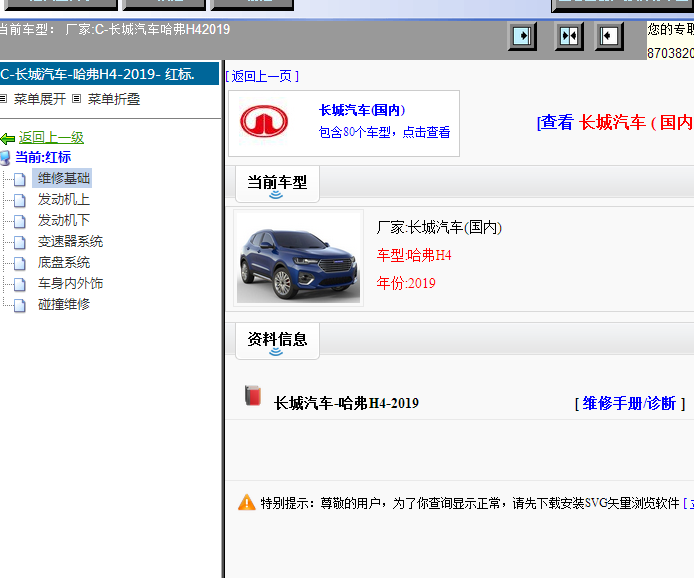The width and height of the screenshot is (694, 578).
Task: Click the page icon next to 发动机下
Action: [x=19, y=221]
